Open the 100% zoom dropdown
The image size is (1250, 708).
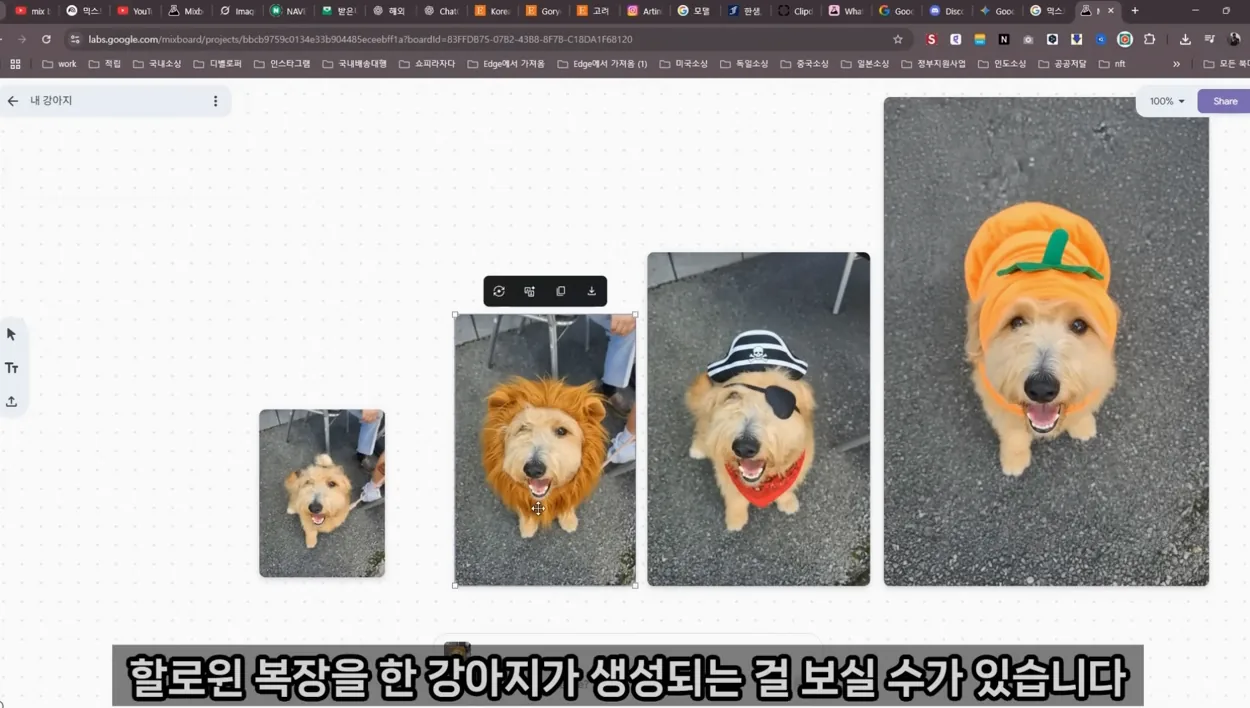click(x=1167, y=101)
